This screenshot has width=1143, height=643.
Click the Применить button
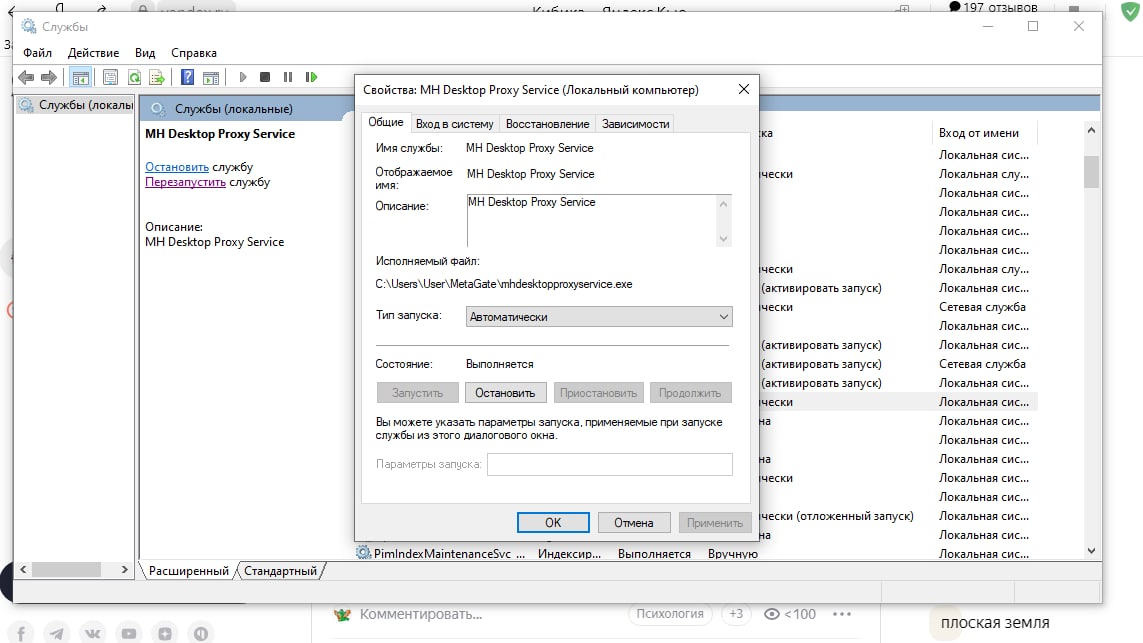coord(714,523)
